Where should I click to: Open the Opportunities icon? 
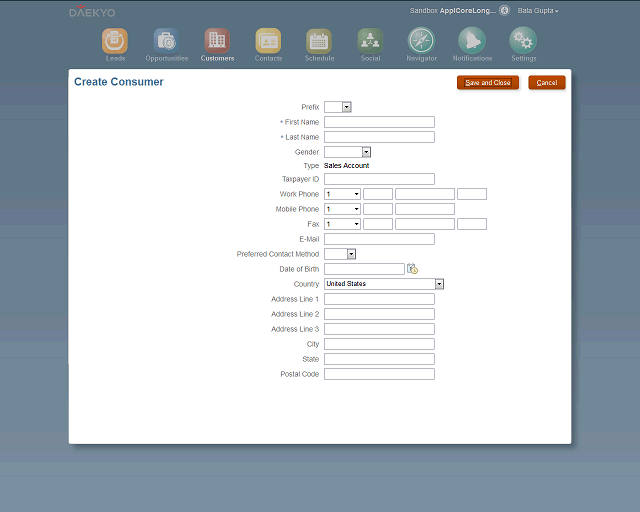166,41
